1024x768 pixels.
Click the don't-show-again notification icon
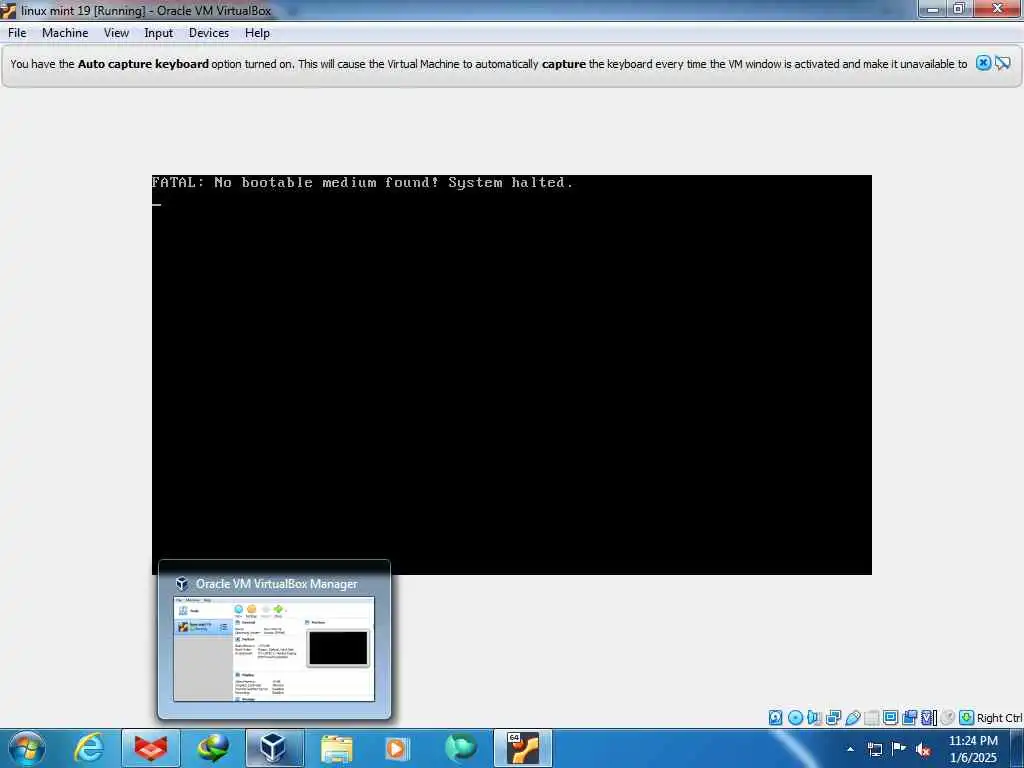click(1002, 63)
